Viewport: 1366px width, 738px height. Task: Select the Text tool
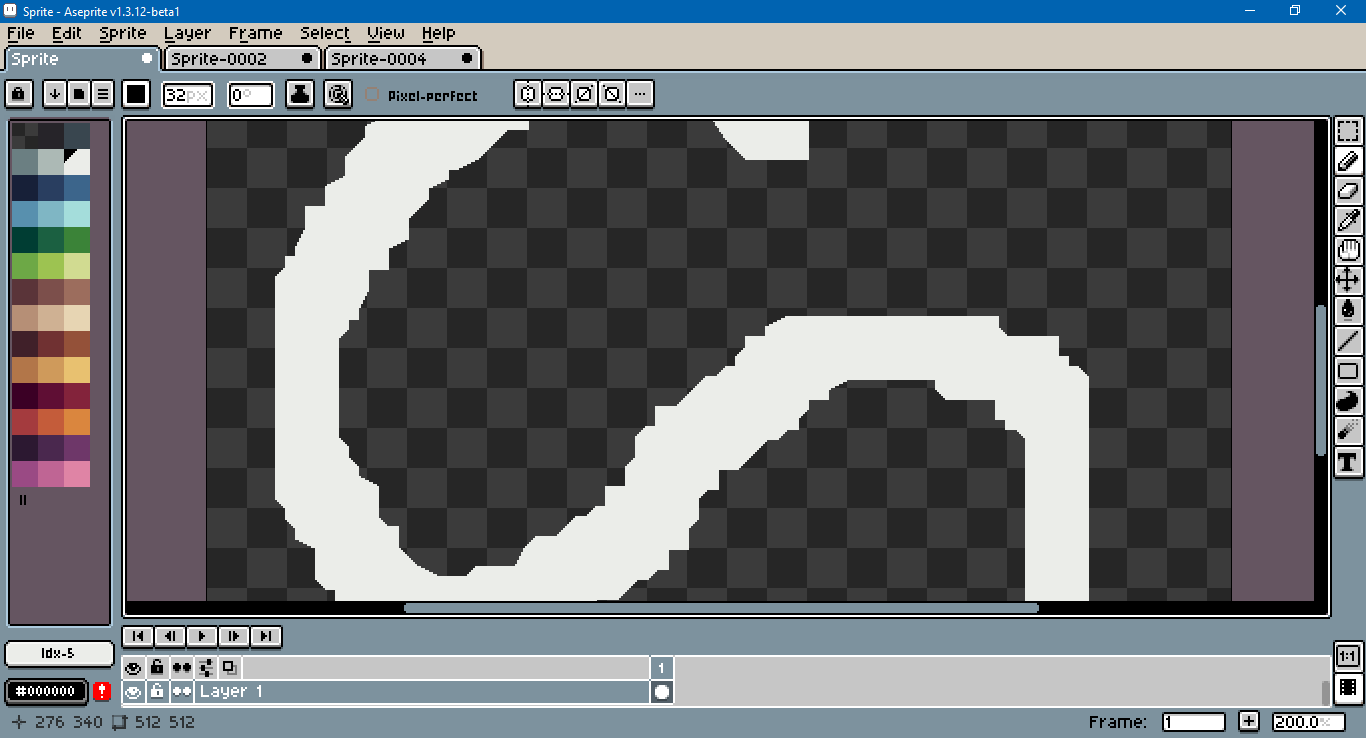1348,461
